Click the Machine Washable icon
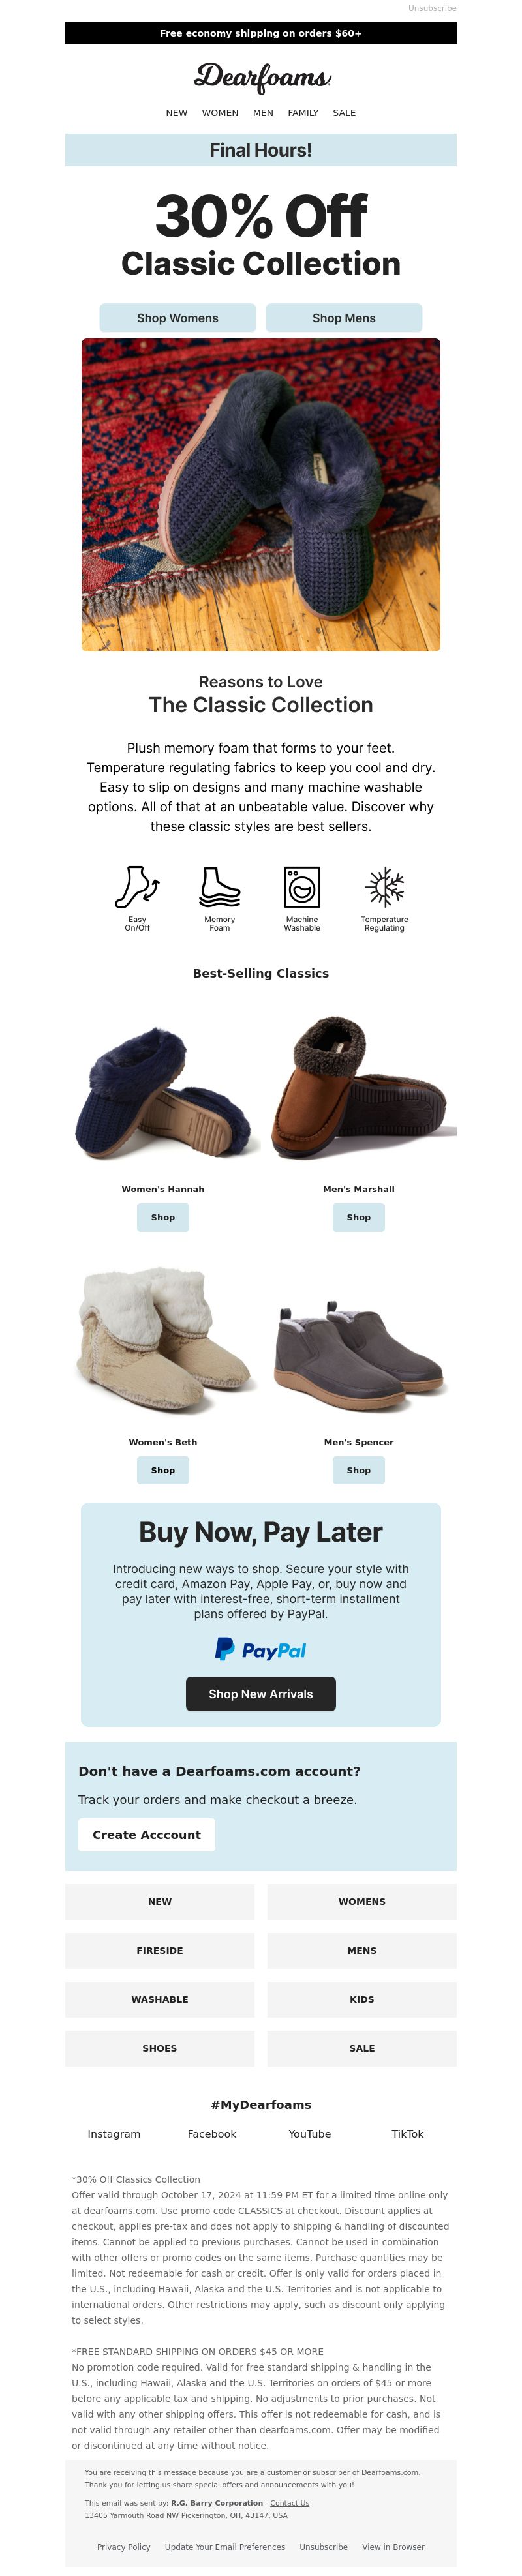This screenshot has width=522, height=2576. tap(302, 887)
